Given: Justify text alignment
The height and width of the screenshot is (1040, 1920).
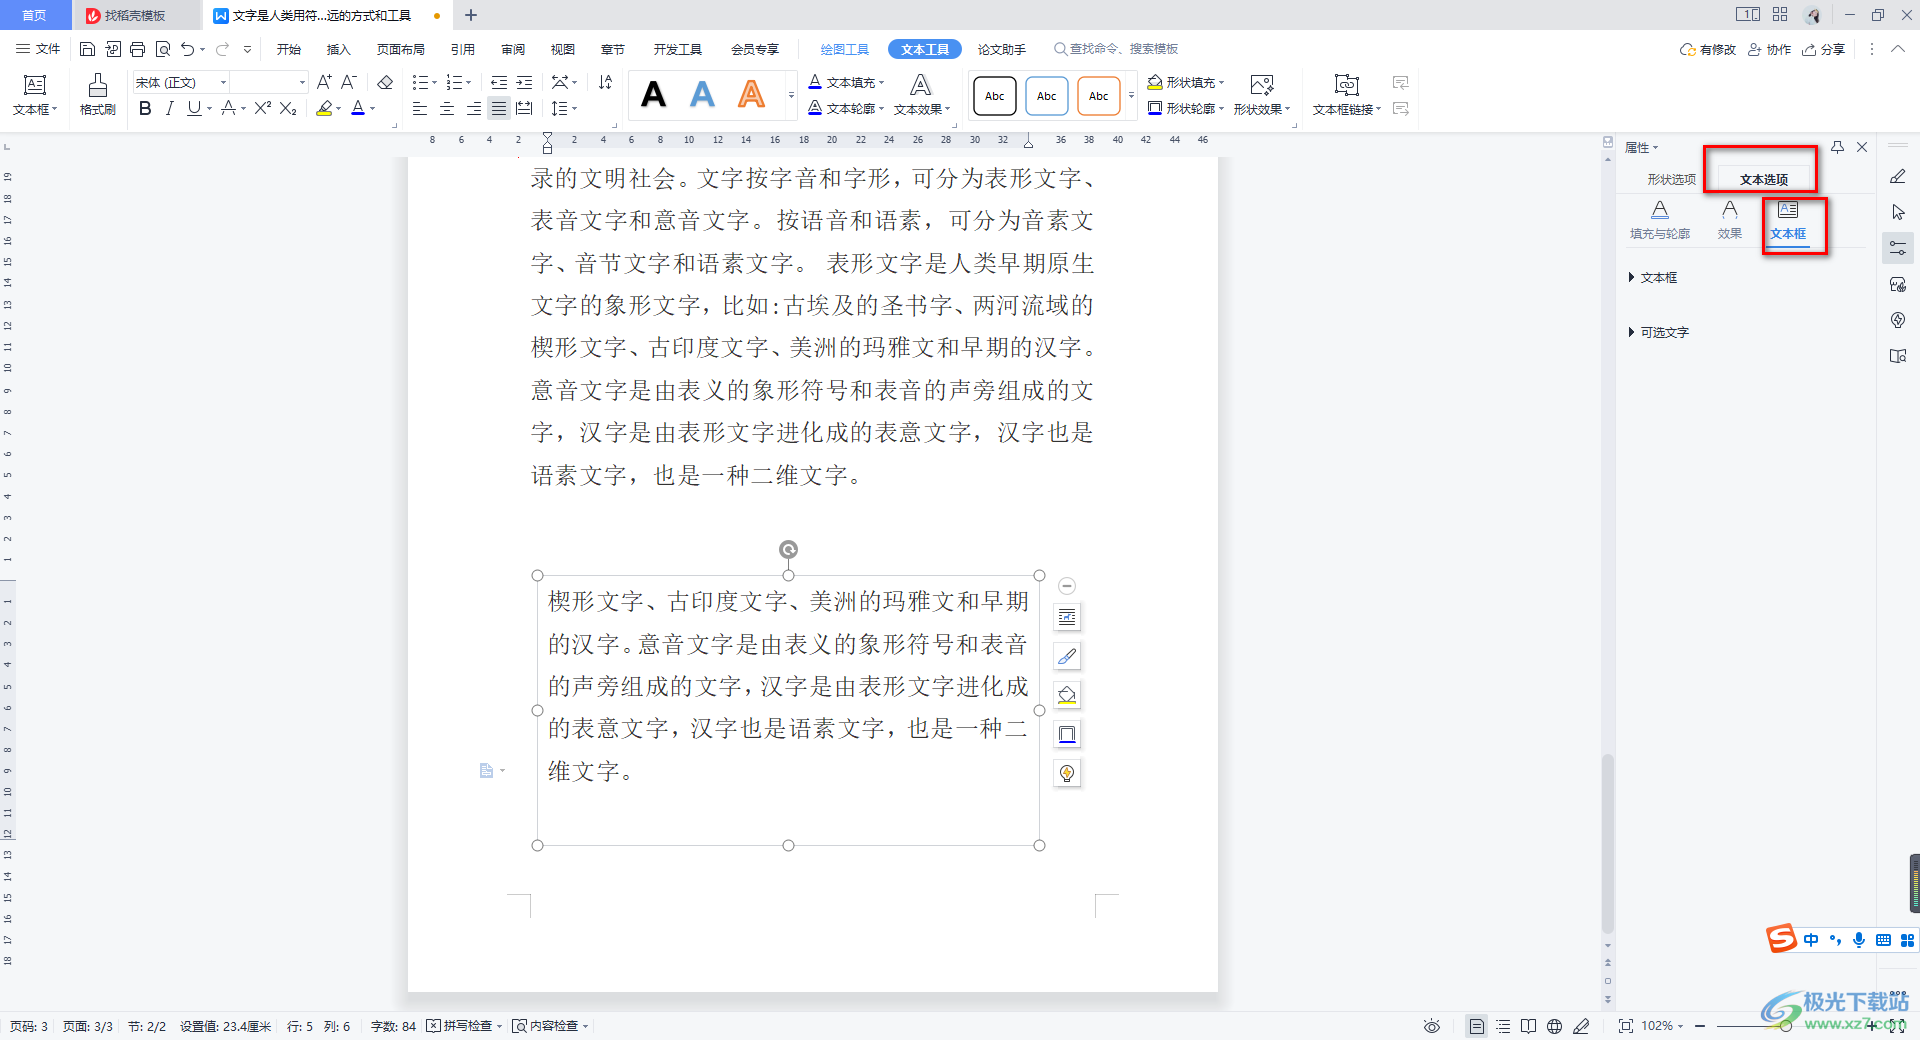Looking at the screenshot, I should pyautogui.click(x=499, y=108).
